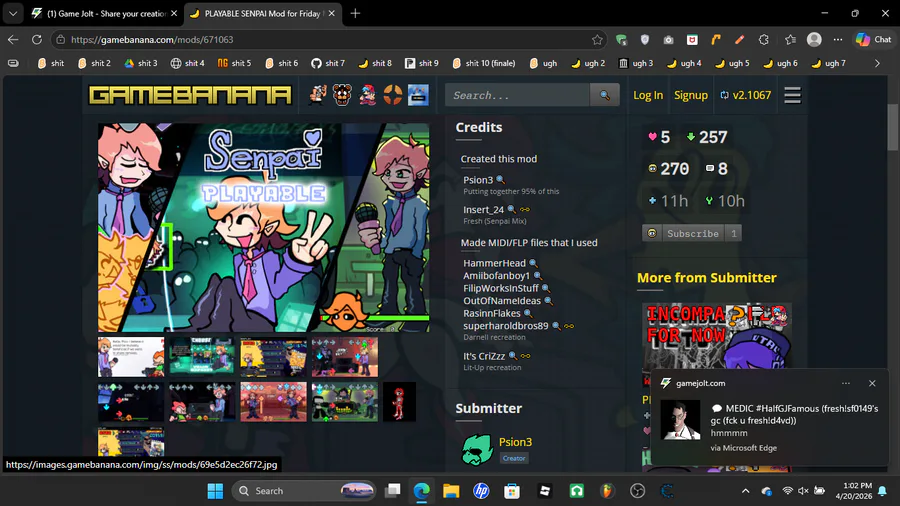Click the link icon beside Insert_24
Screen dimensions: 900x506
point(525,210)
